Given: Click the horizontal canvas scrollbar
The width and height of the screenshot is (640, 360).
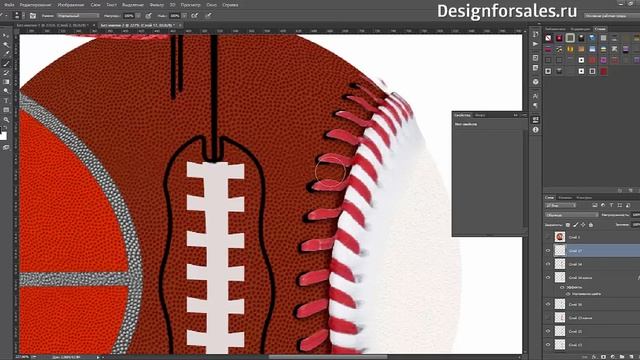Looking at the screenshot, I should pos(327,357).
